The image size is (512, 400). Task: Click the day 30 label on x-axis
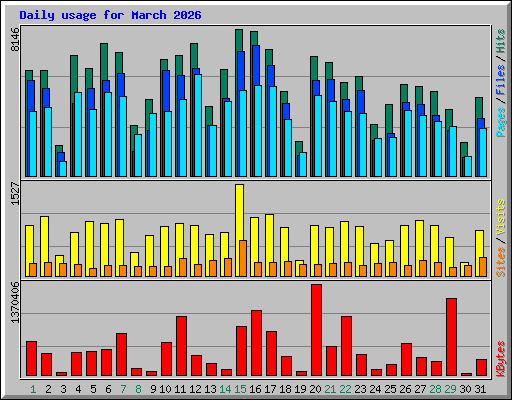coord(465,389)
